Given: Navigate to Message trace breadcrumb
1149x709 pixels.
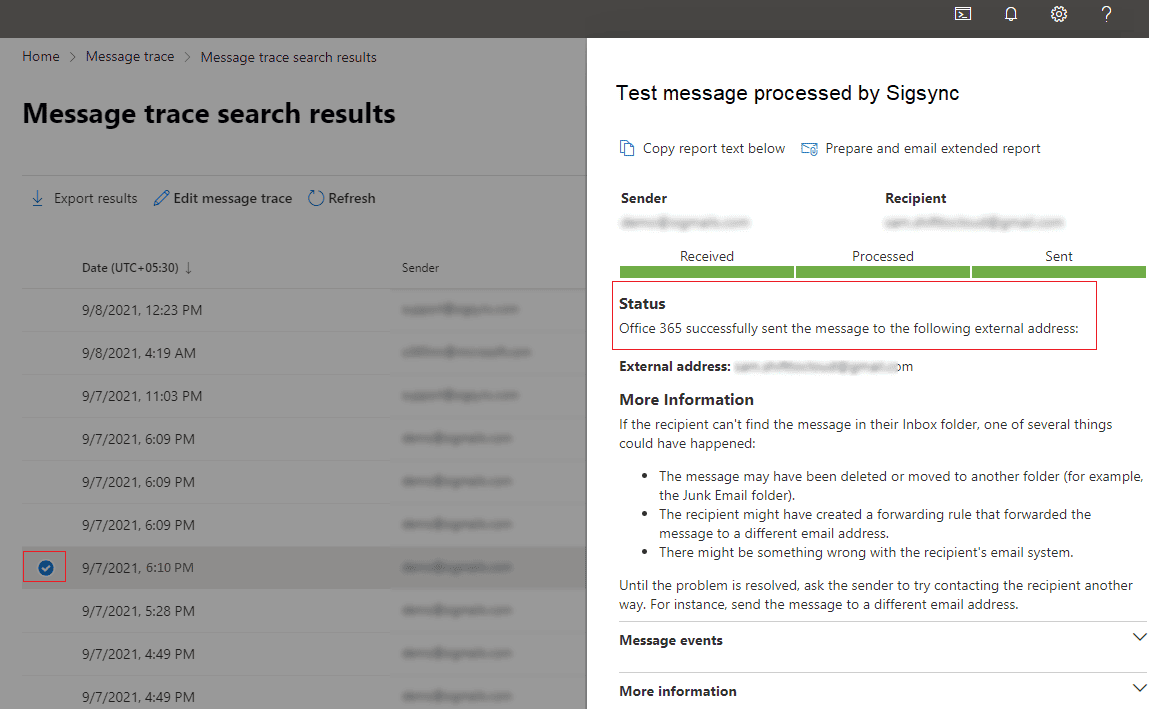Looking at the screenshot, I should [x=130, y=57].
